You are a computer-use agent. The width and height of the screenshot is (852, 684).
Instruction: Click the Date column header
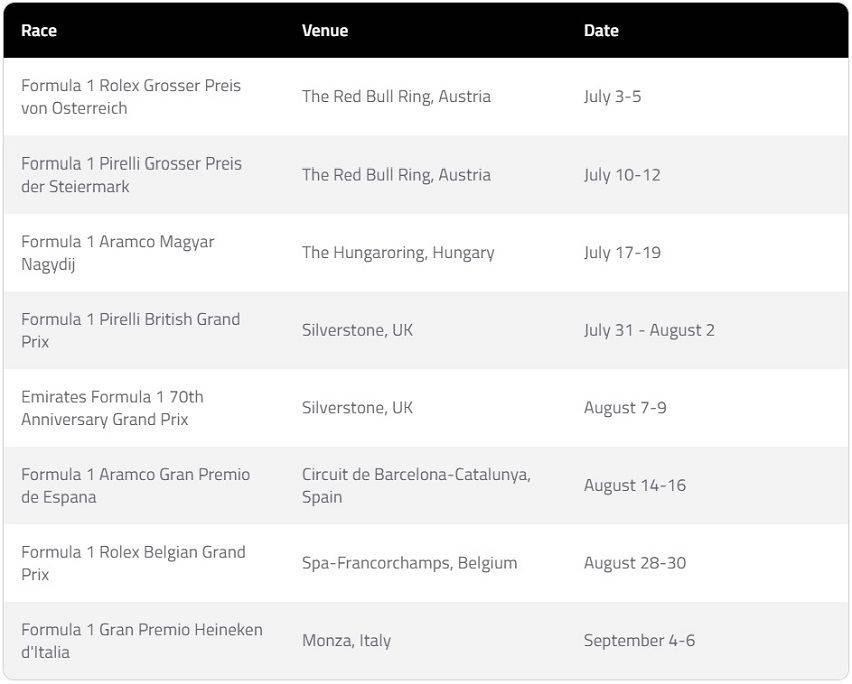pos(601,30)
